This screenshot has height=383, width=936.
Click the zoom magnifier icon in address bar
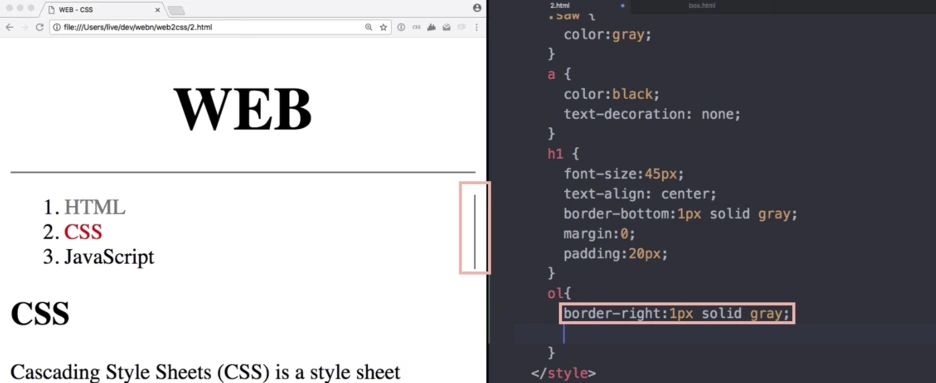coord(369,27)
